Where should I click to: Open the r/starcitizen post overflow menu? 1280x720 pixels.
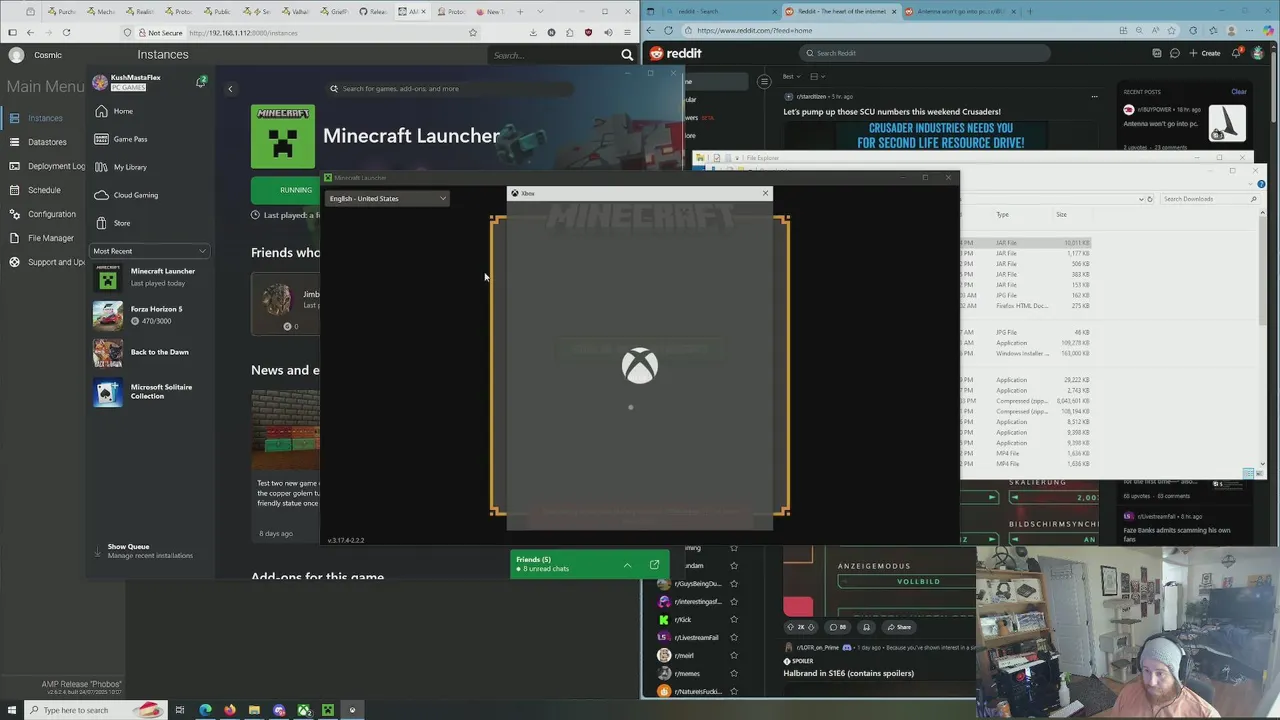tap(1094, 97)
